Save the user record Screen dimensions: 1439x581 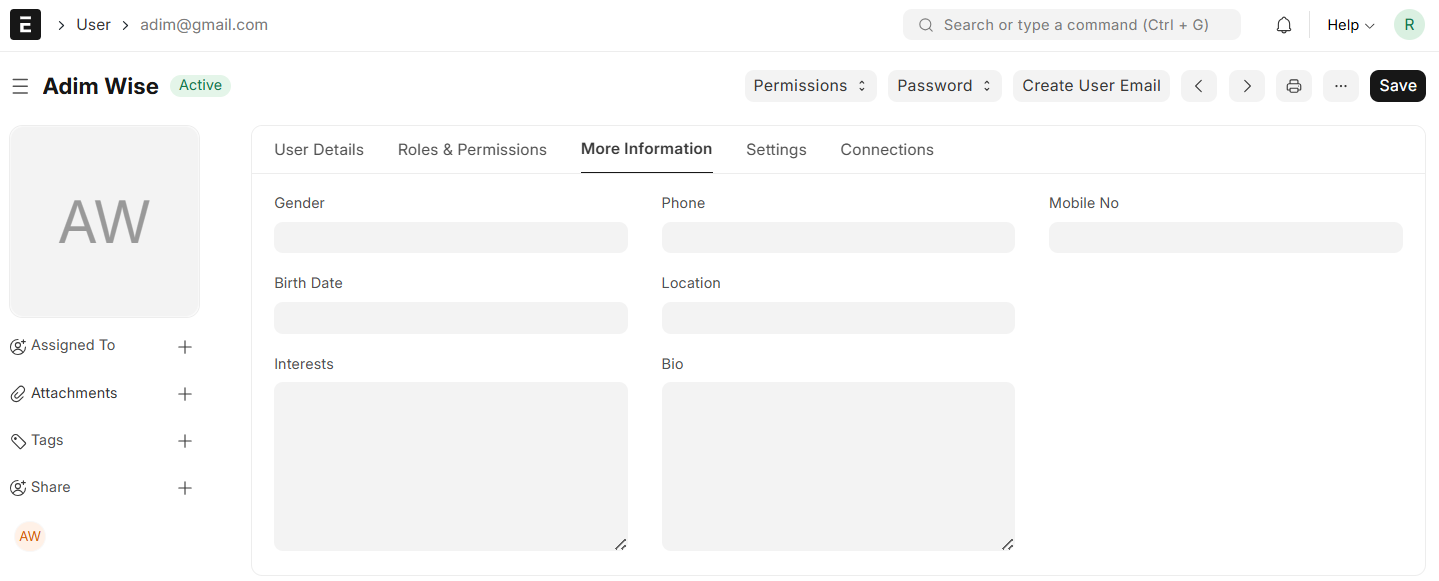1397,86
